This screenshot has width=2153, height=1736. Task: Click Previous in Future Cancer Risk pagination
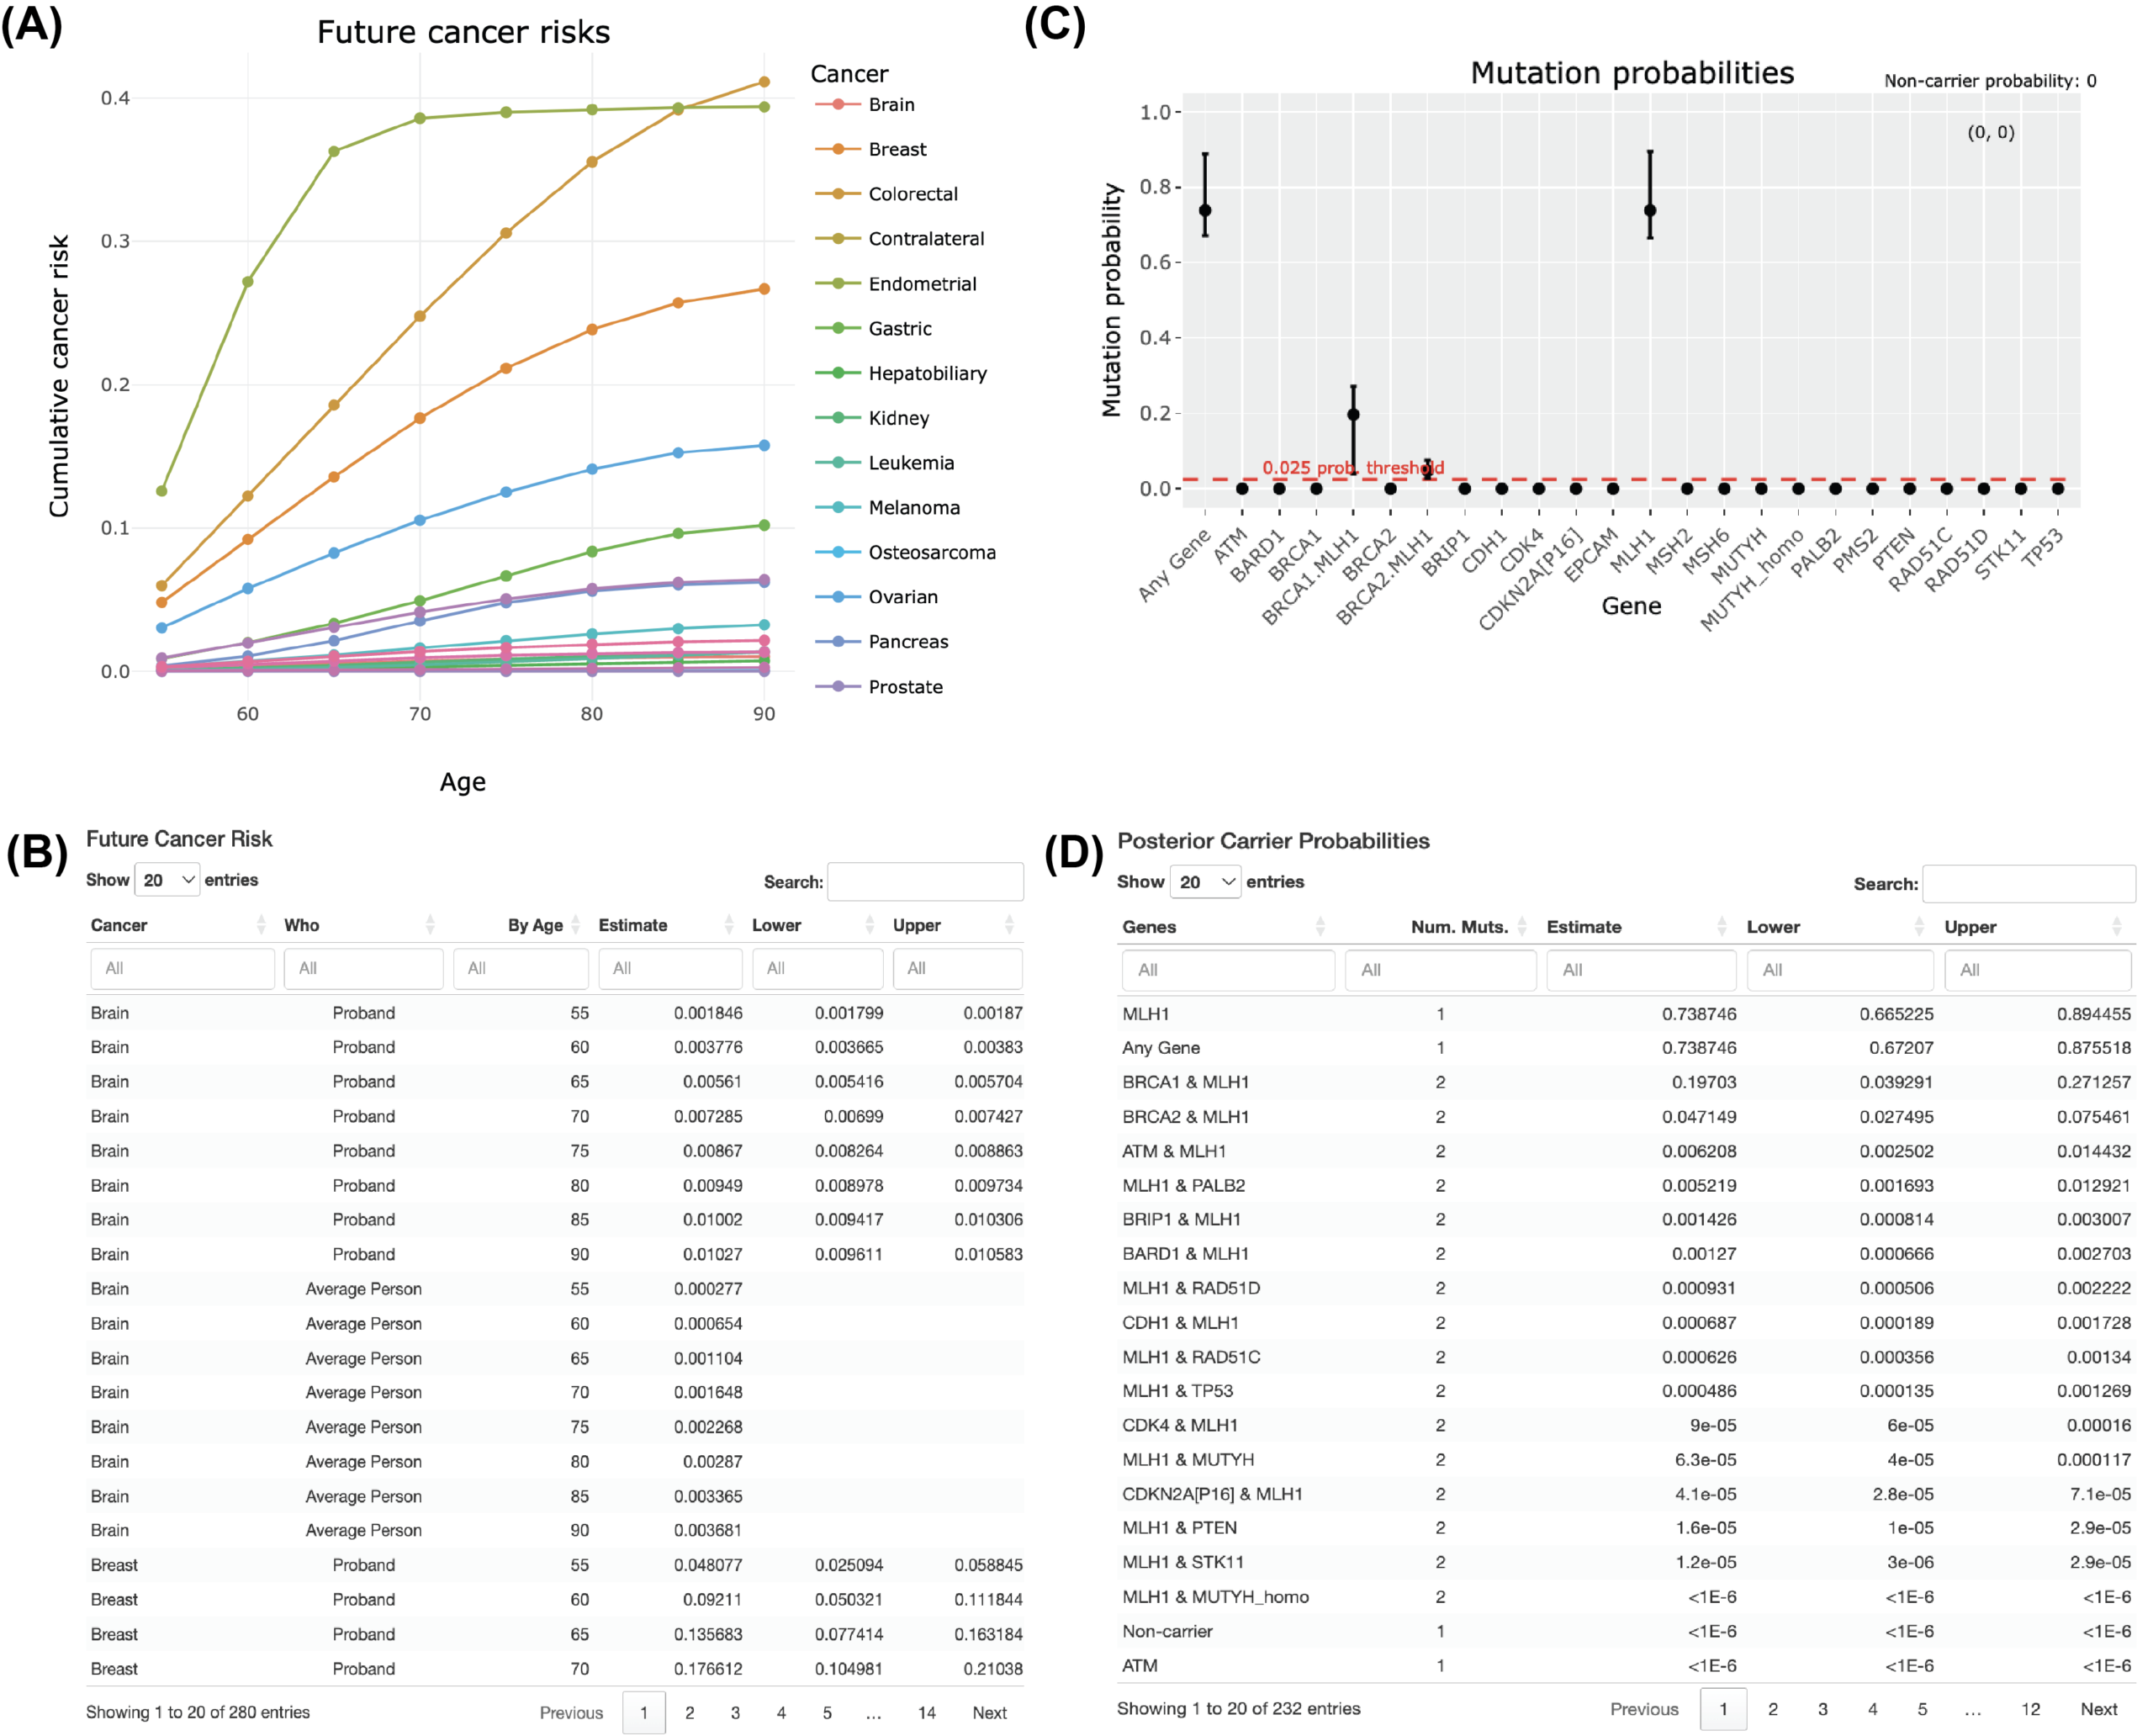(x=571, y=1713)
